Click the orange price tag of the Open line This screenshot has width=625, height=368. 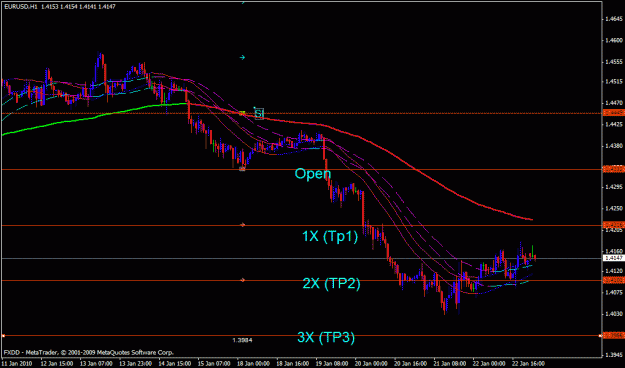[x=614, y=169]
